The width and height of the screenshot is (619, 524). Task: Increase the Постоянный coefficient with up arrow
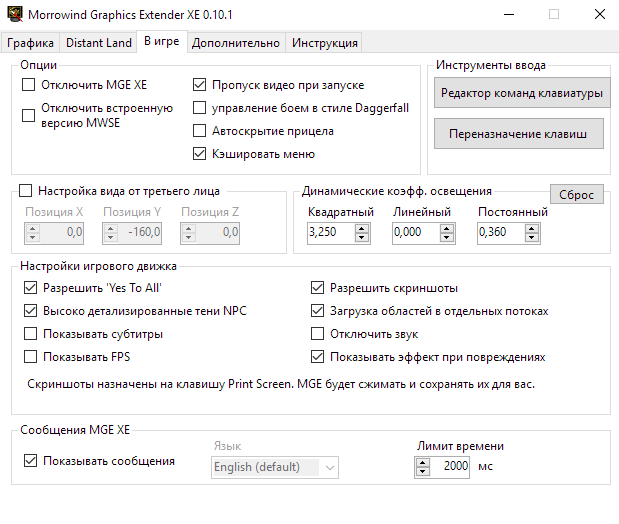(x=532, y=228)
